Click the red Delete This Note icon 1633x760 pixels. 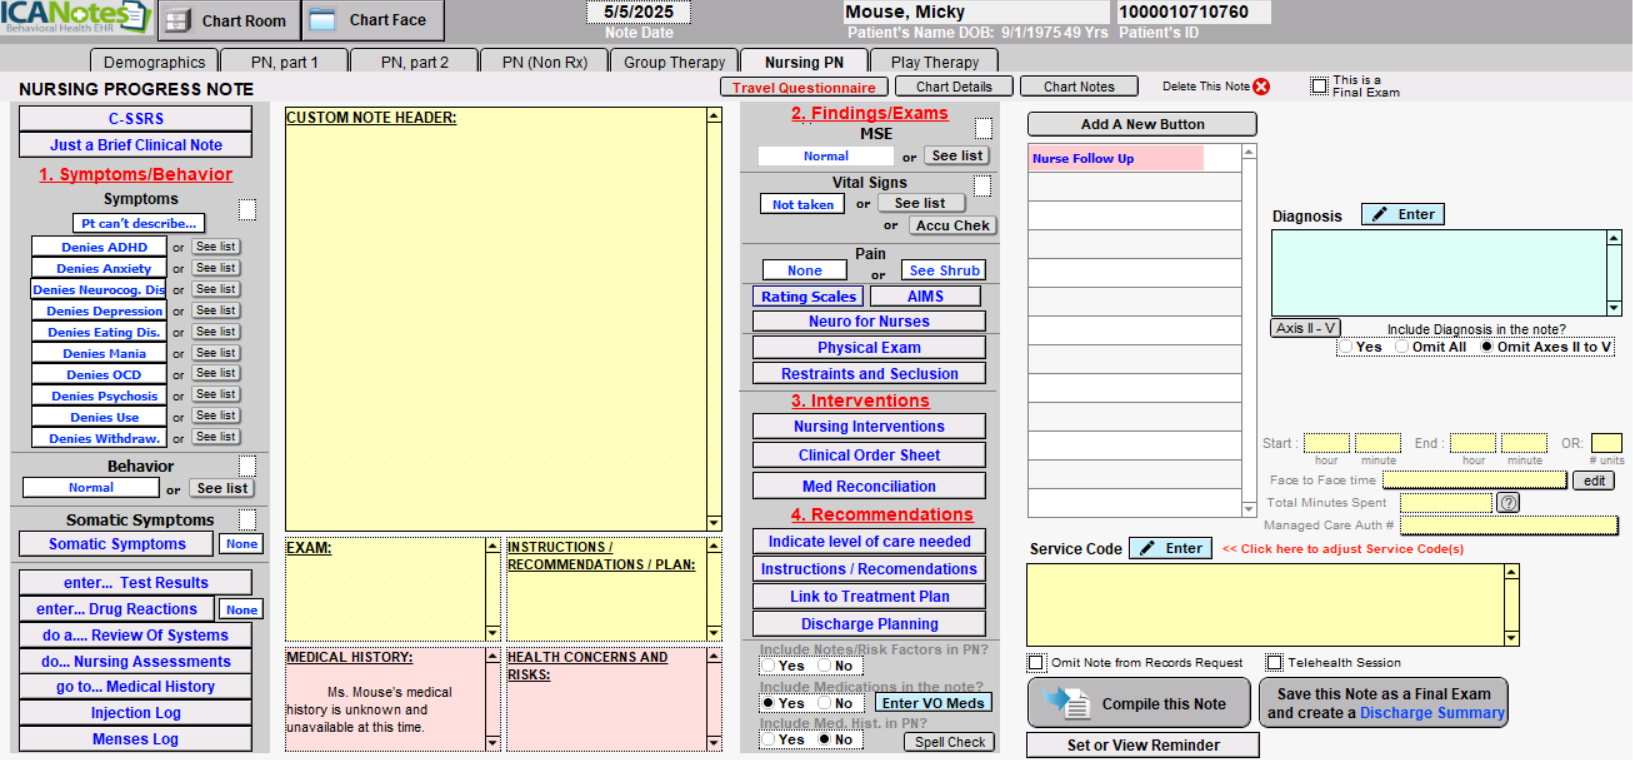click(1262, 87)
